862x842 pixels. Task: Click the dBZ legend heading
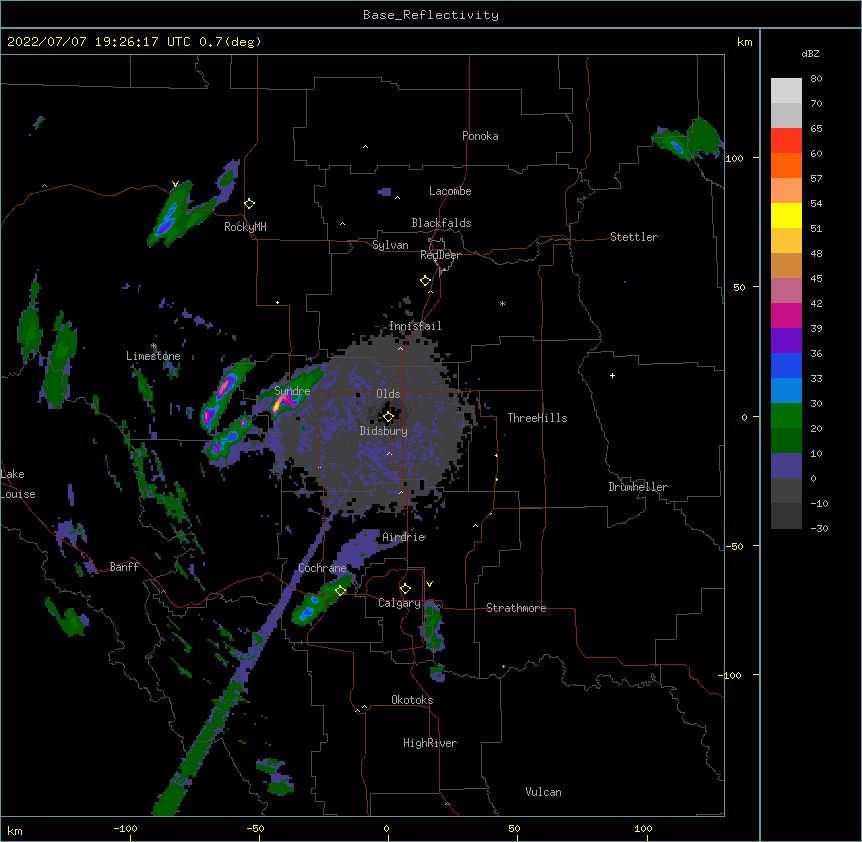coord(810,53)
